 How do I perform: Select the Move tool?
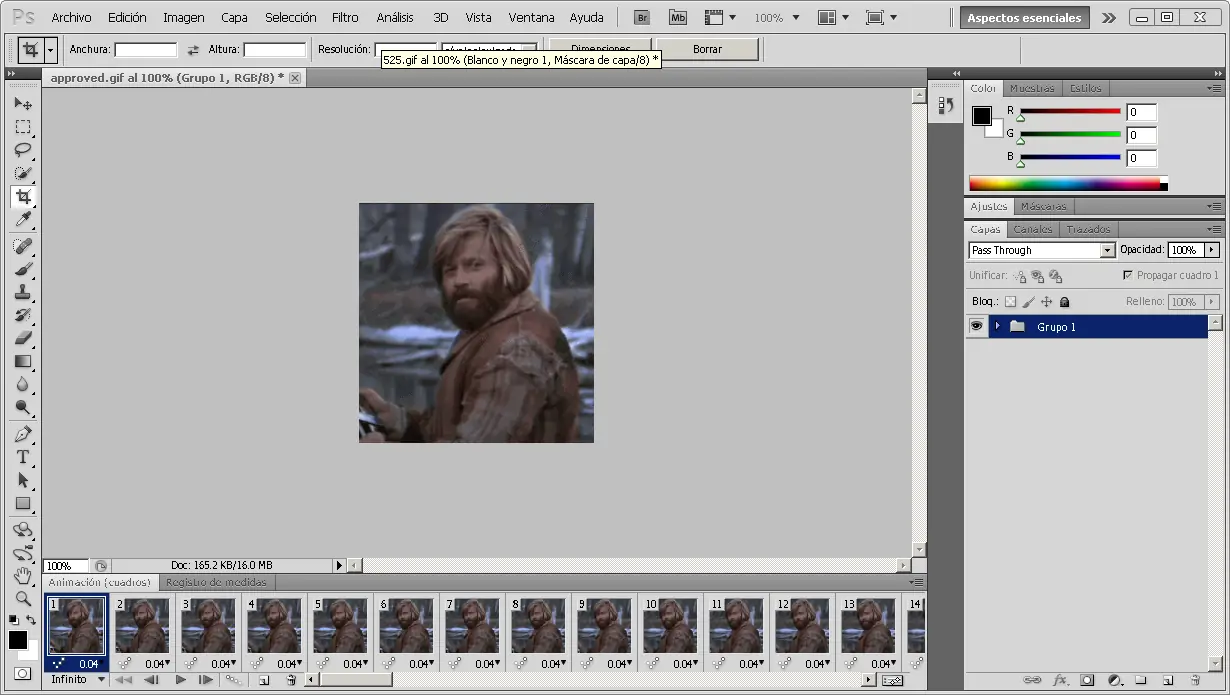coord(22,104)
